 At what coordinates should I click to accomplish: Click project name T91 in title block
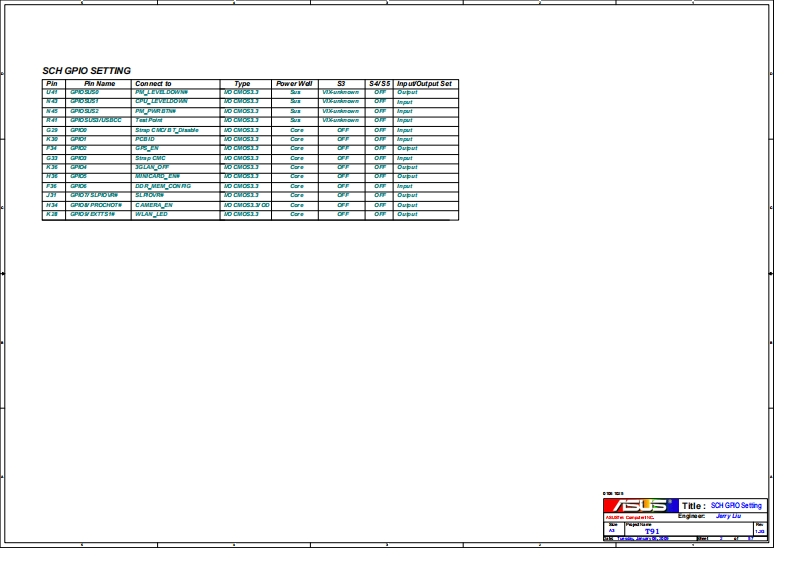click(652, 531)
